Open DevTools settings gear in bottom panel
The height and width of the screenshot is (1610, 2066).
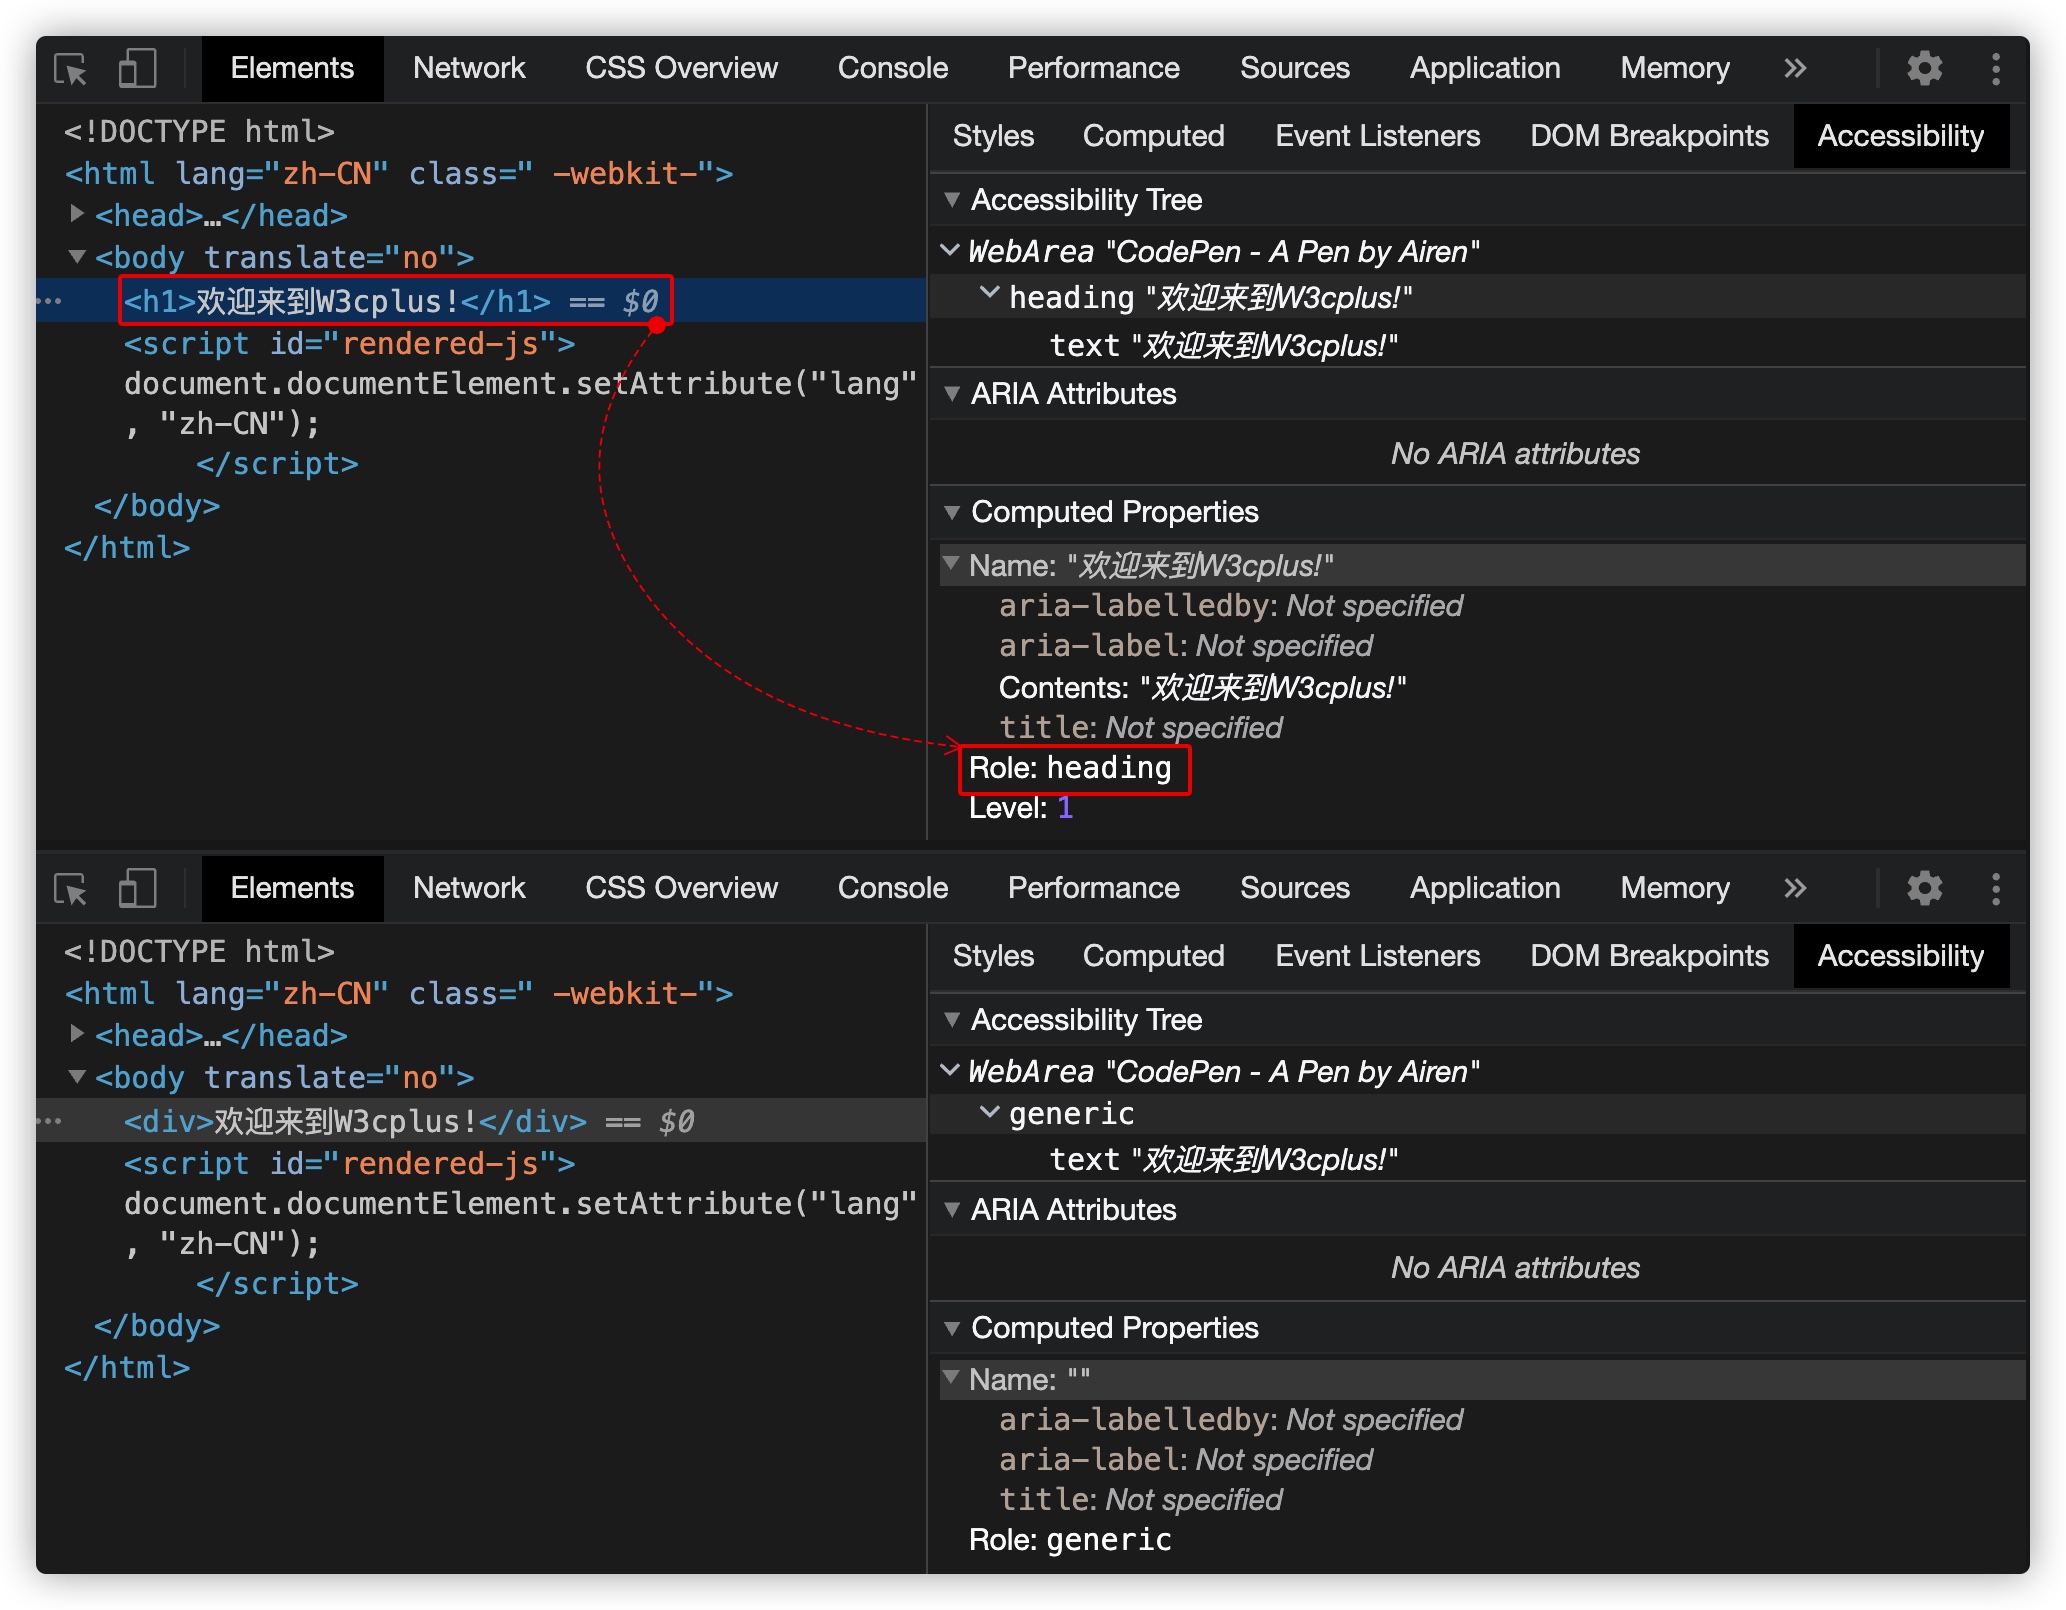click(x=1924, y=889)
